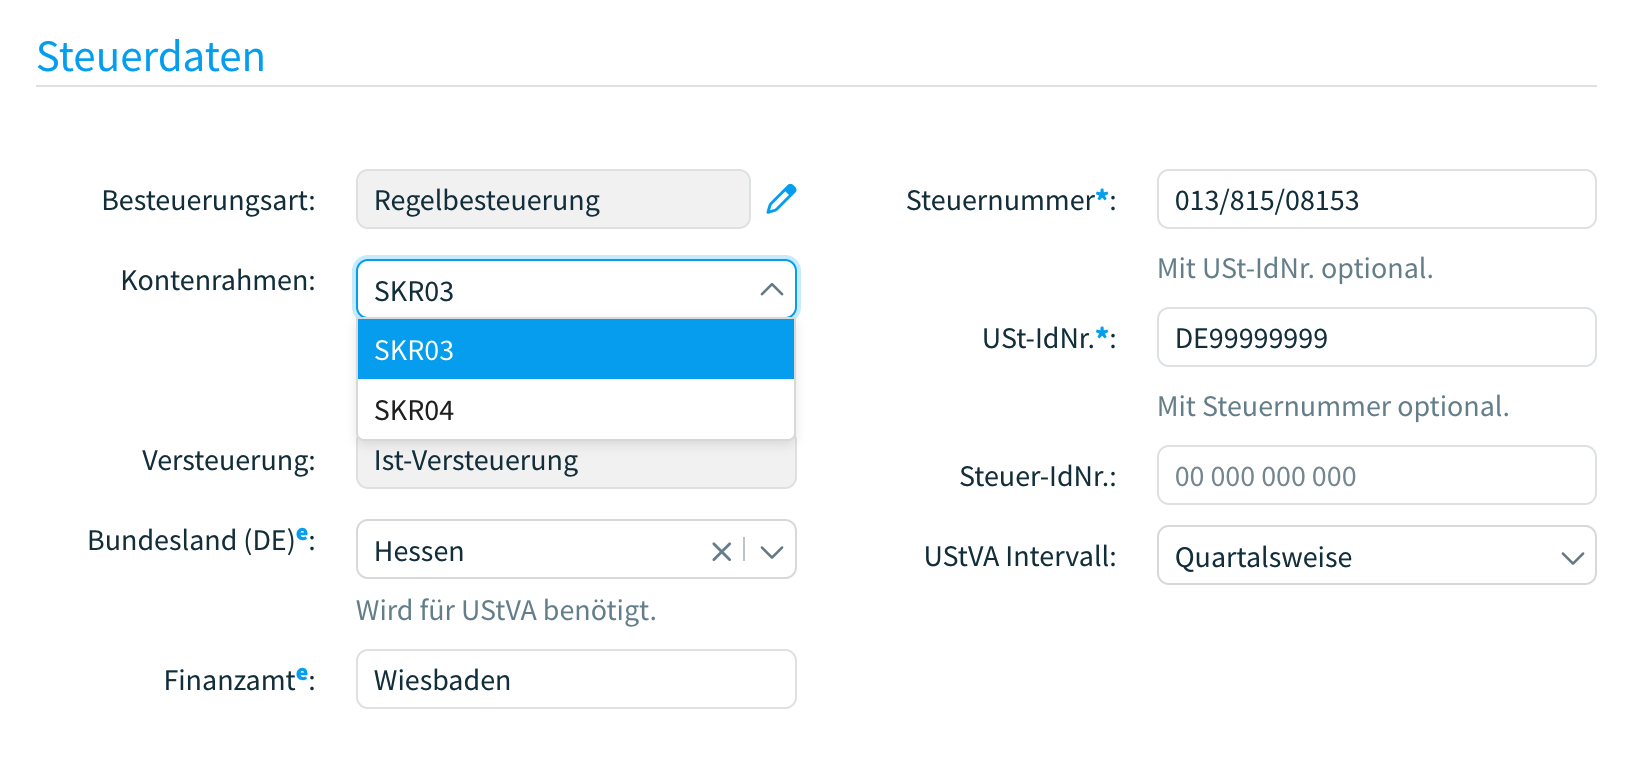Choose SKR04 from the open list
The width and height of the screenshot is (1652, 759).
point(576,410)
